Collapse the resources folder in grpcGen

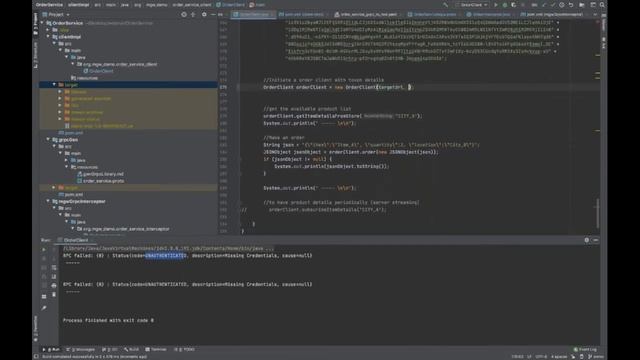coord(67,167)
